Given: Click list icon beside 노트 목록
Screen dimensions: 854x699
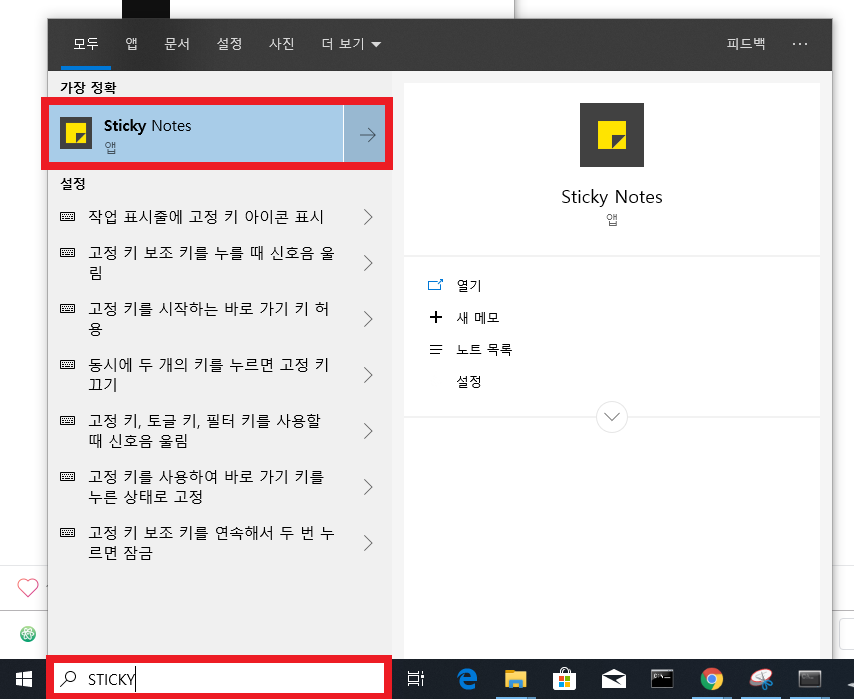Looking at the screenshot, I should coord(436,349).
